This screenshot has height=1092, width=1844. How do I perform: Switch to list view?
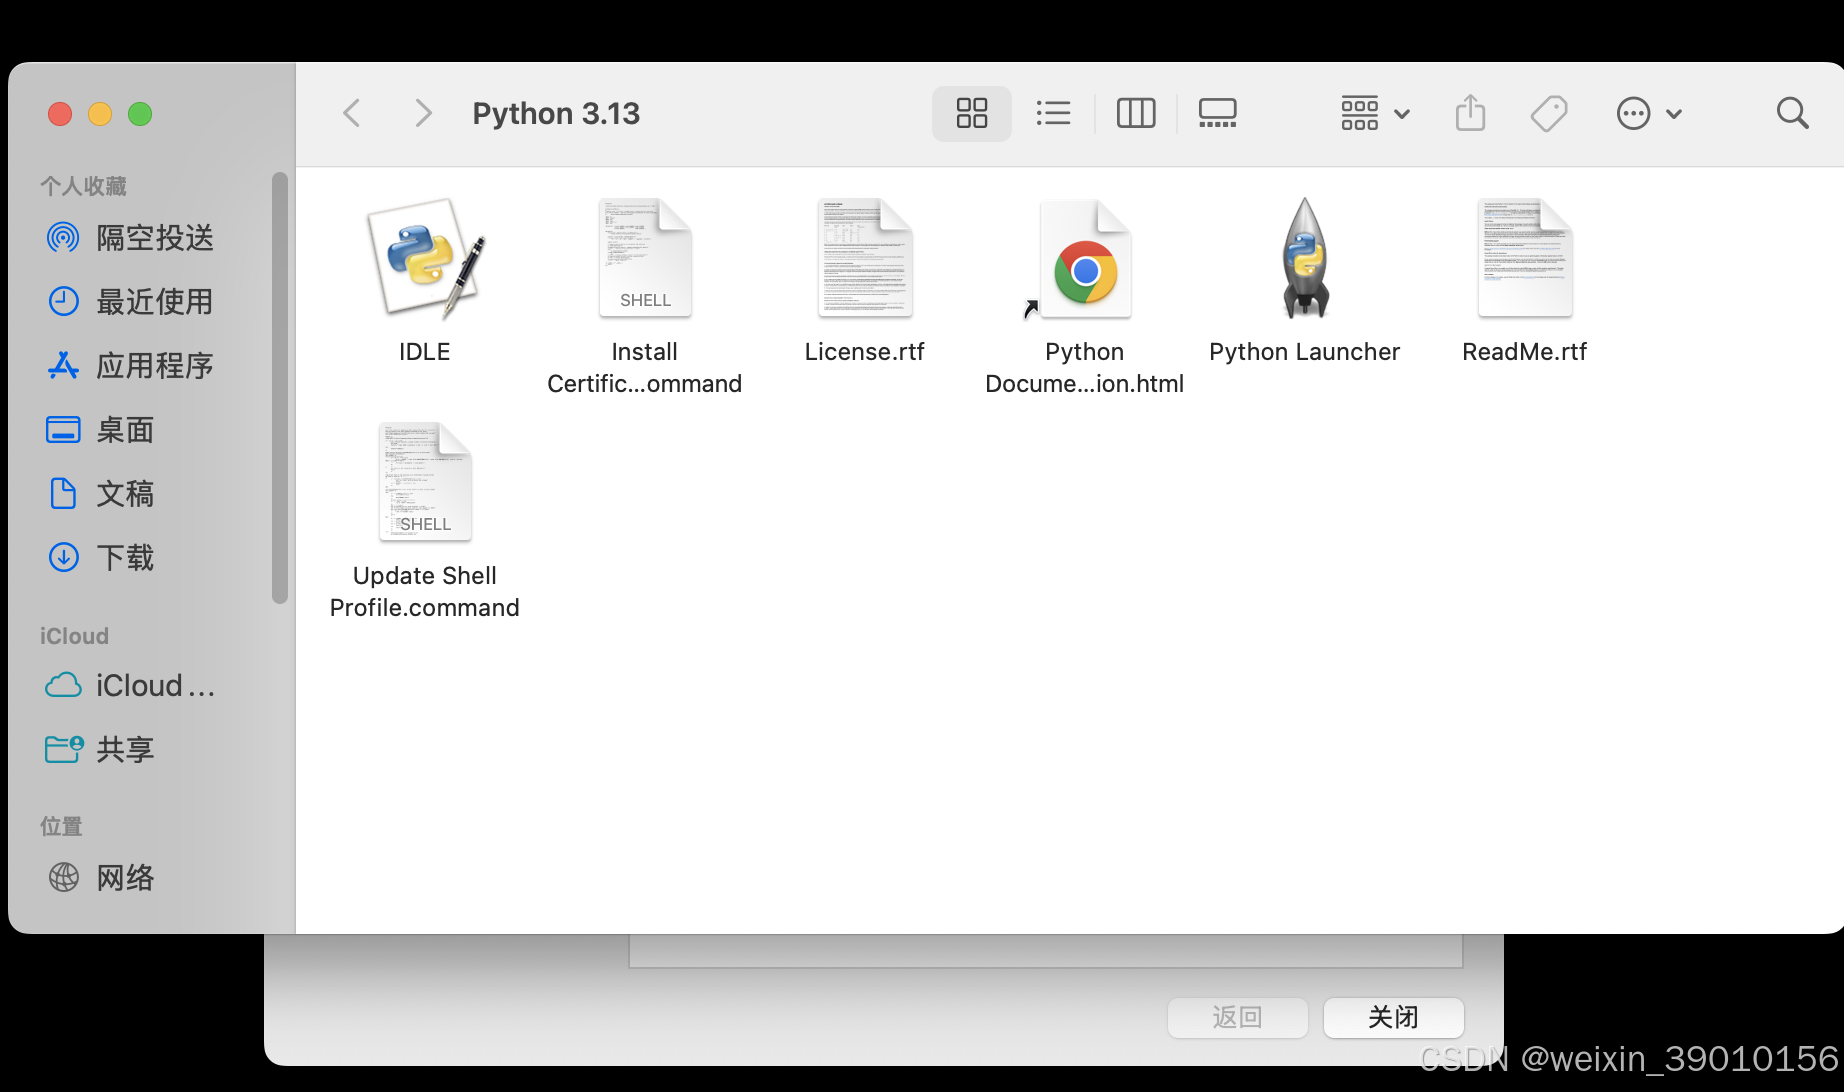click(1053, 113)
